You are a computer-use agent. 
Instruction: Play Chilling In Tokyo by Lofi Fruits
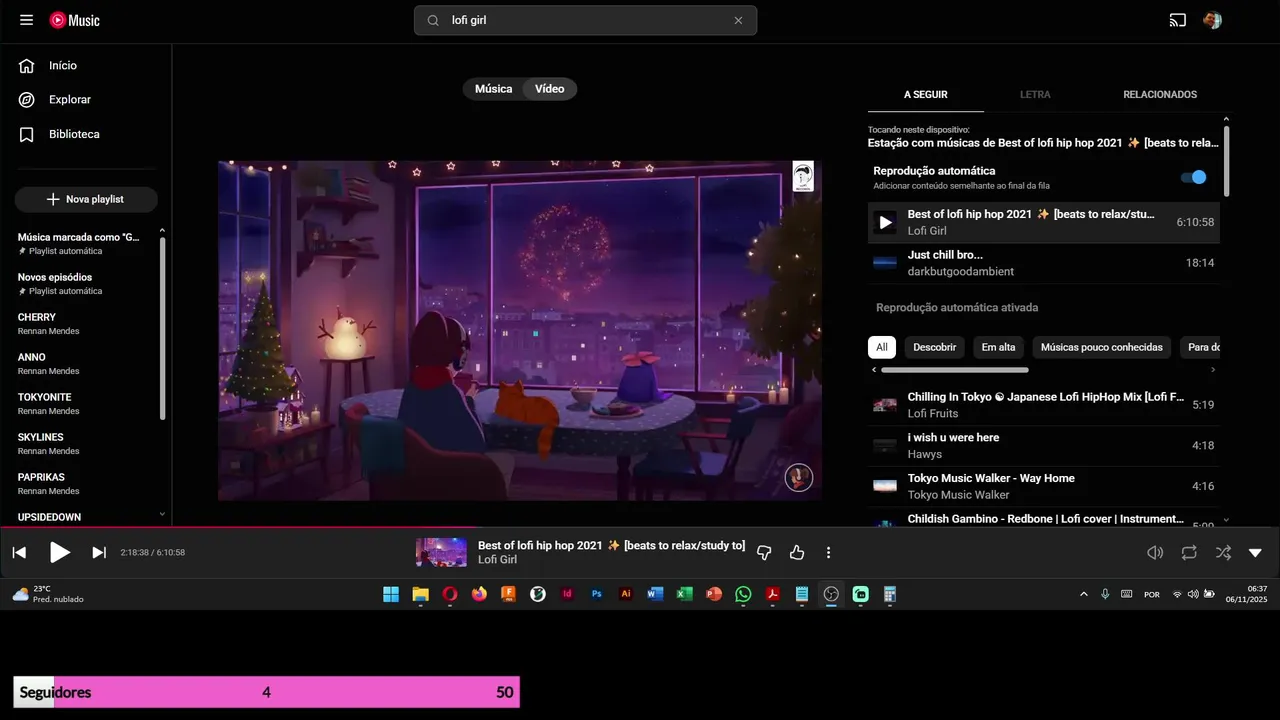1044,405
